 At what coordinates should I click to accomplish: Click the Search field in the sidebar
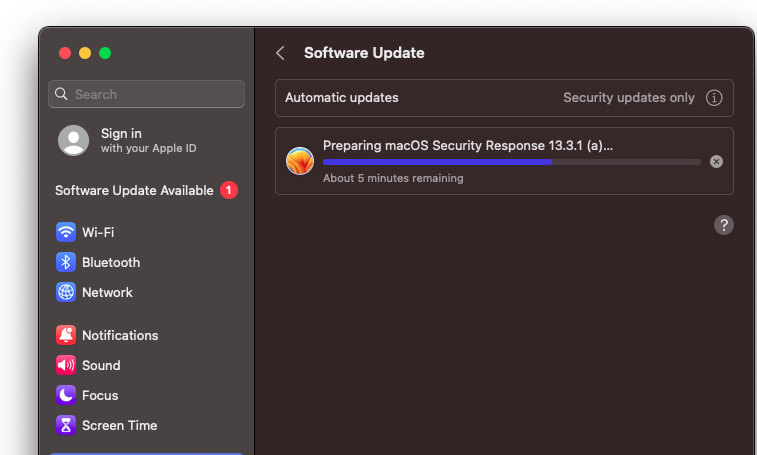click(x=147, y=94)
